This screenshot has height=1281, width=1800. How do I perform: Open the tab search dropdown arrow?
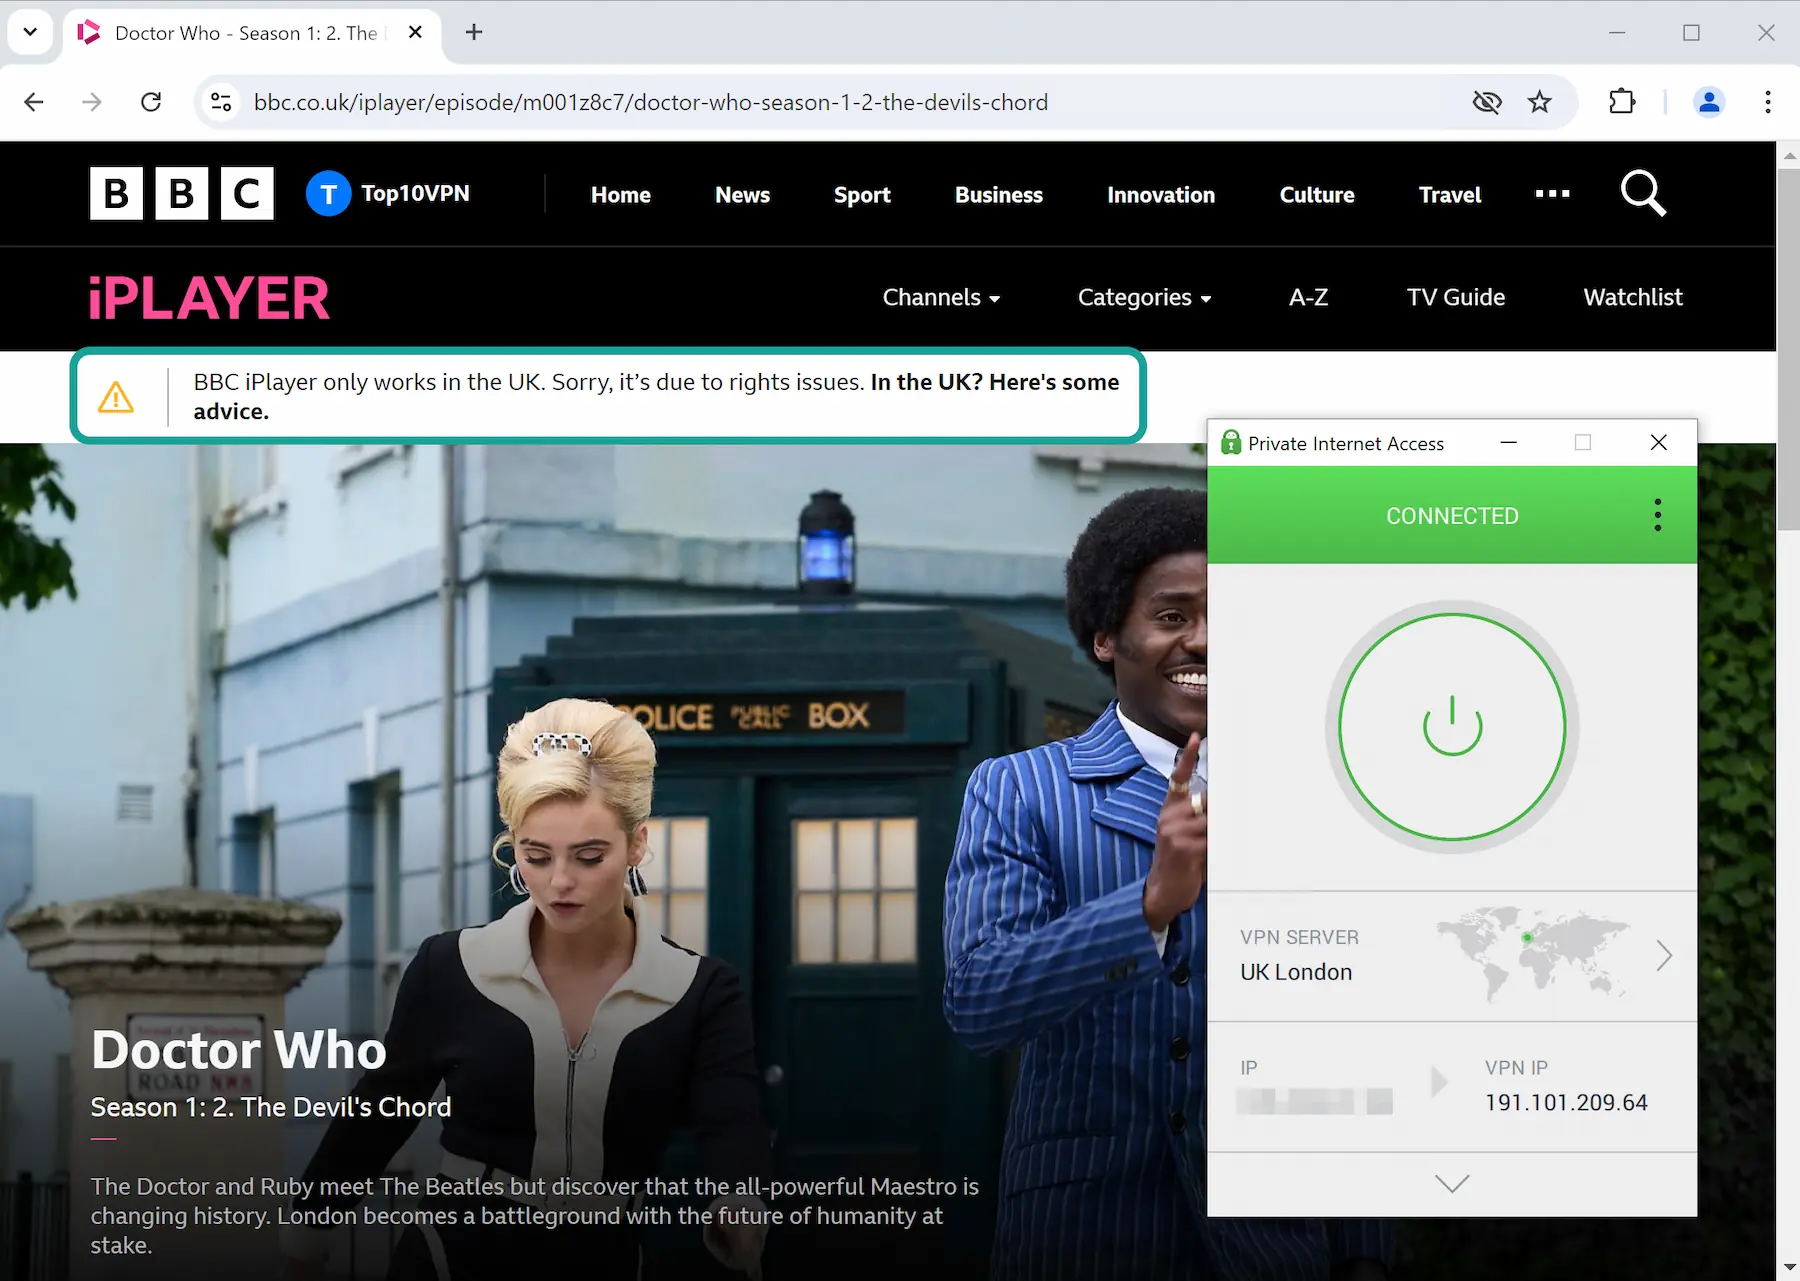30,32
